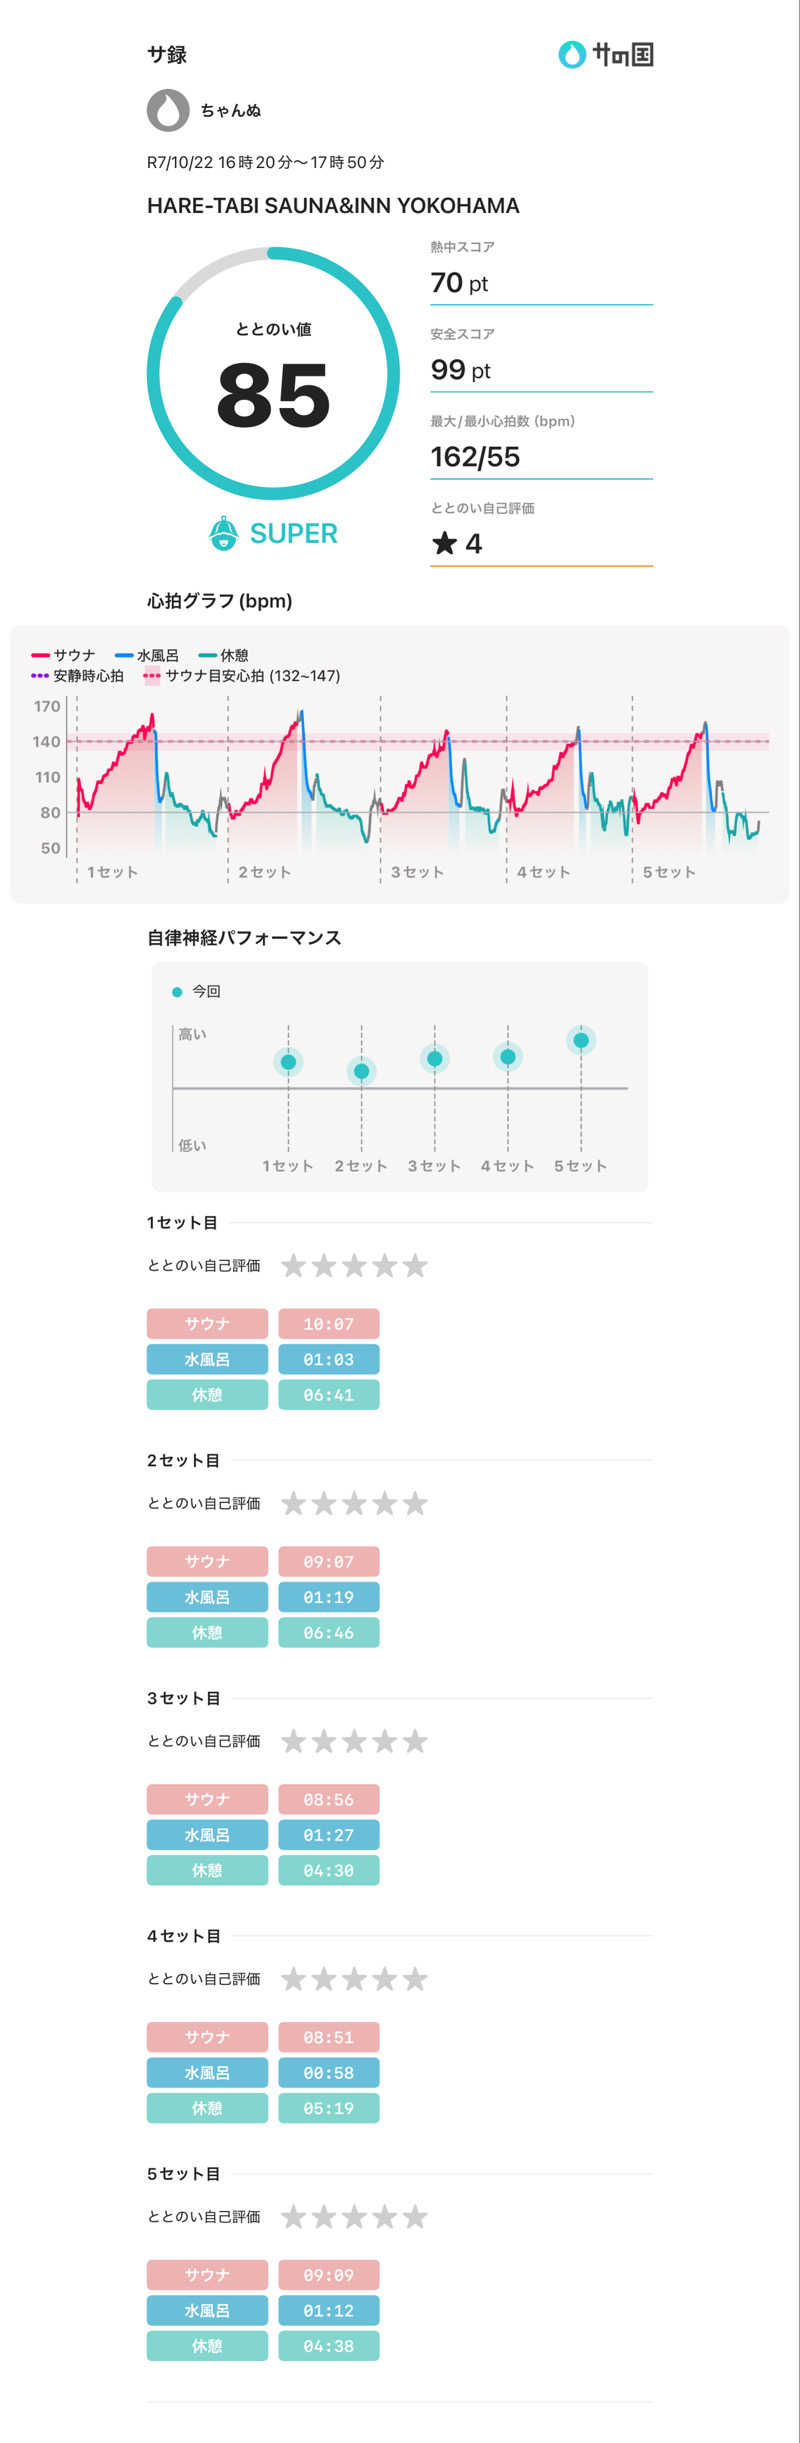Click the 2セット label in heart graph

point(264,873)
